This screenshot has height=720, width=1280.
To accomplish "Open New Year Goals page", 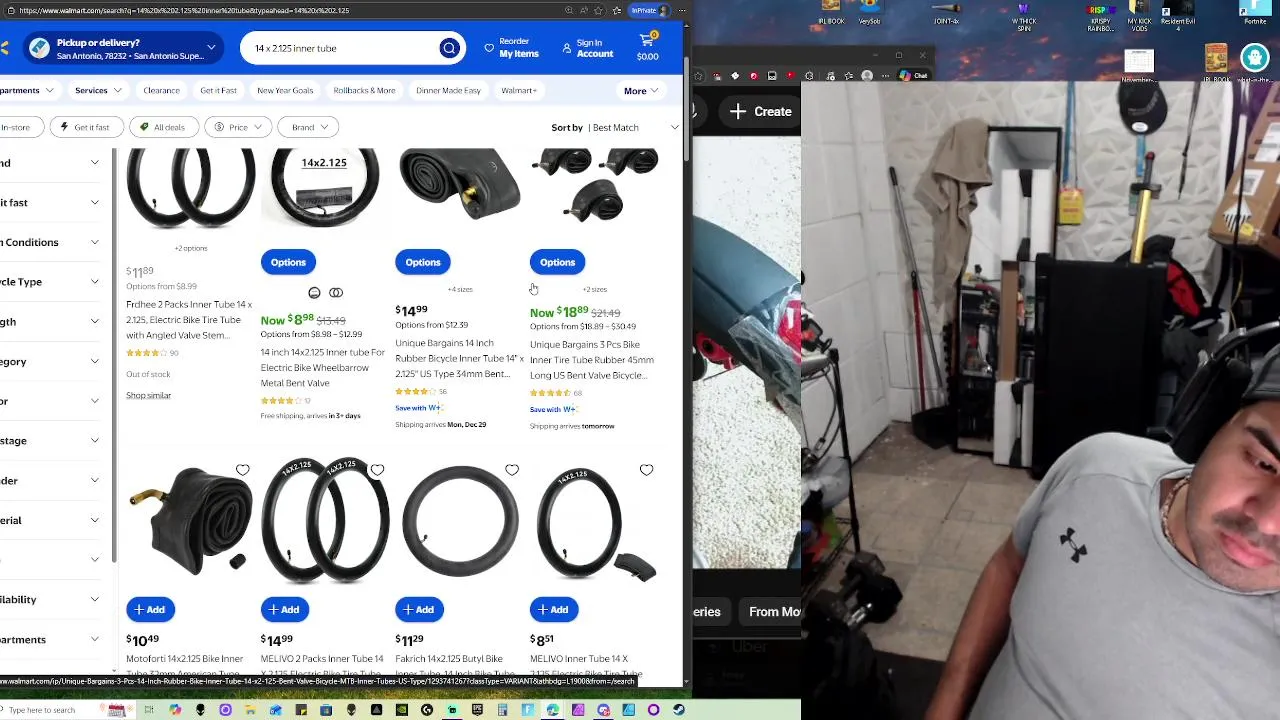I will 285,90.
